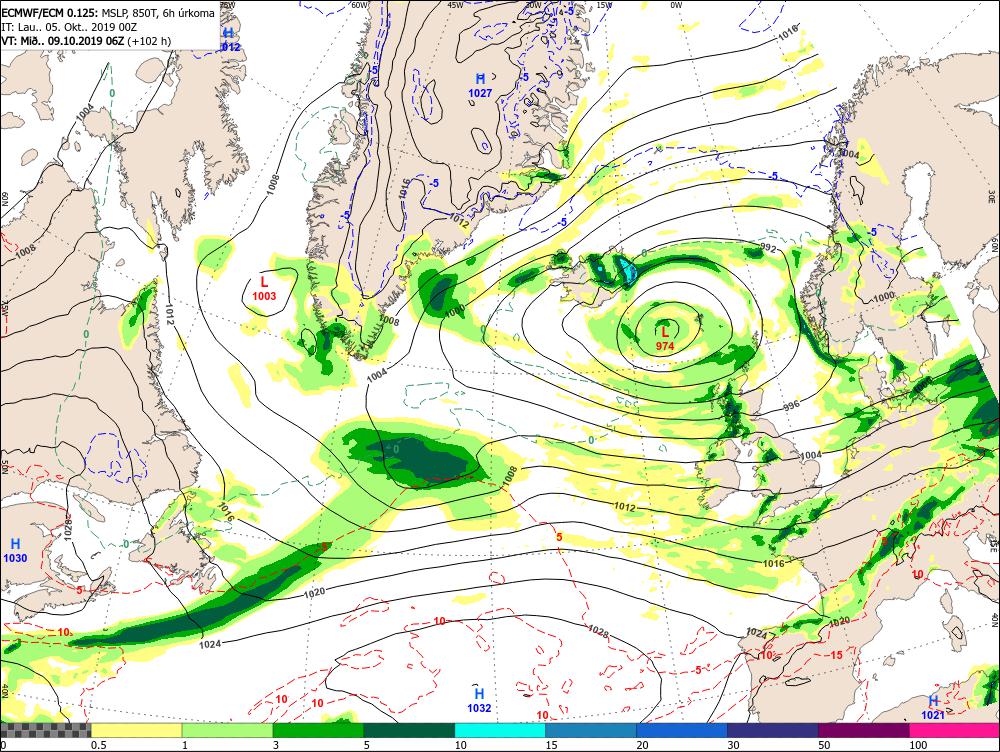This screenshot has width=1000, height=752.
Task: Click the red '5' isotherm label in mid-Atlantic
Action: [x=559, y=537]
